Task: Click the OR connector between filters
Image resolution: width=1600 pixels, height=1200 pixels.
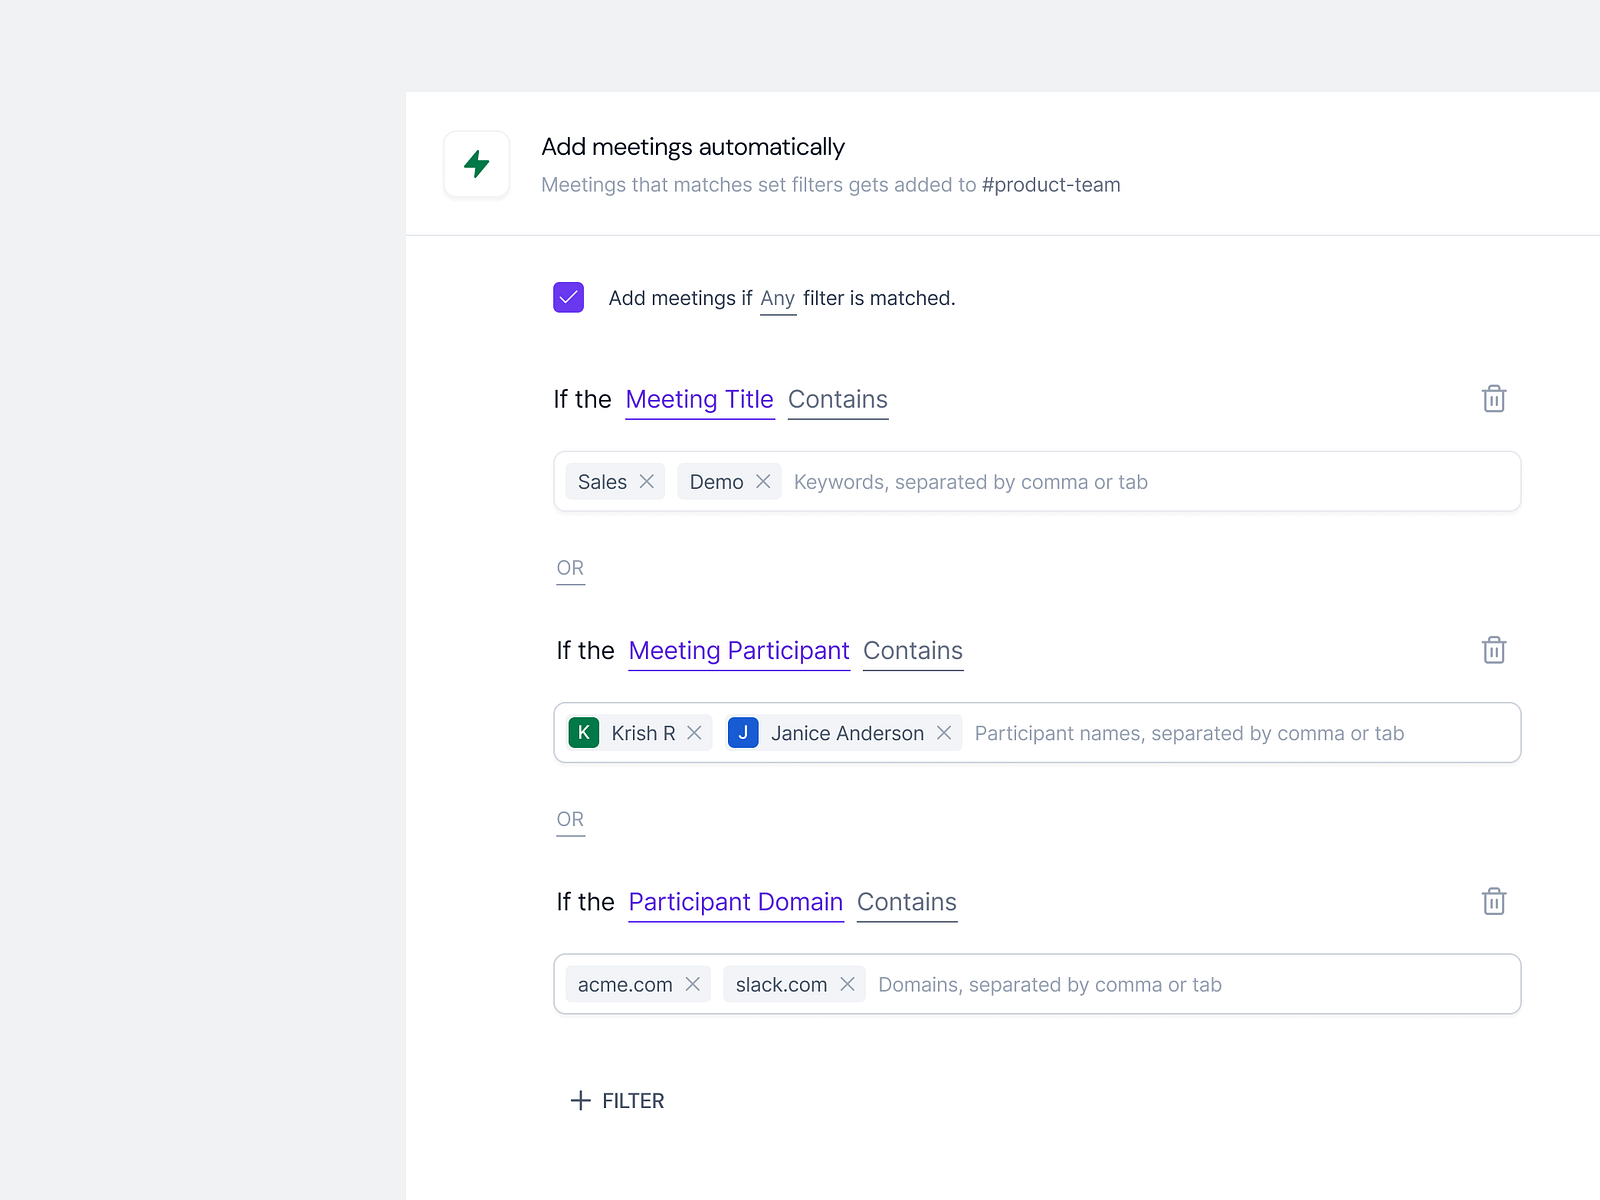Action: (570, 567)
